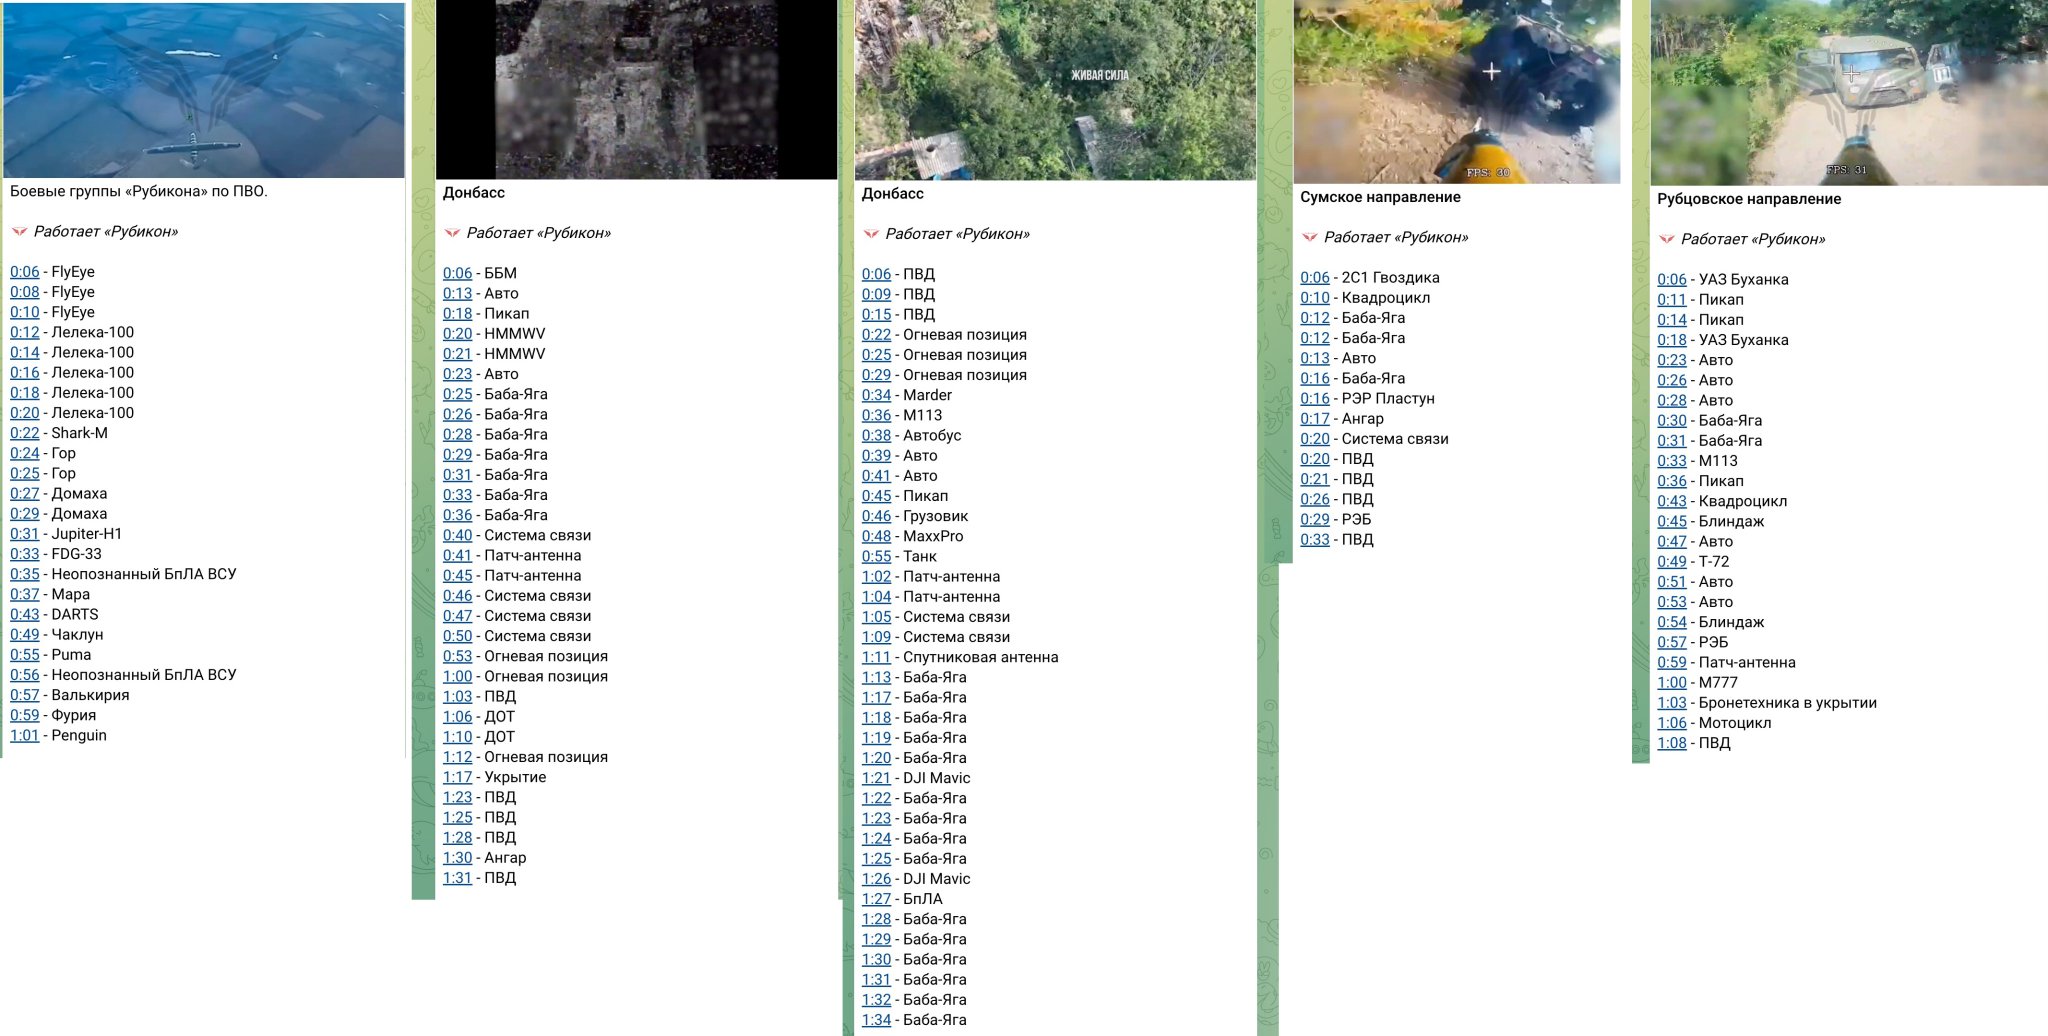Open the 1:11 timestamp for Спутниковая антенна

click(x=877, y=657)
